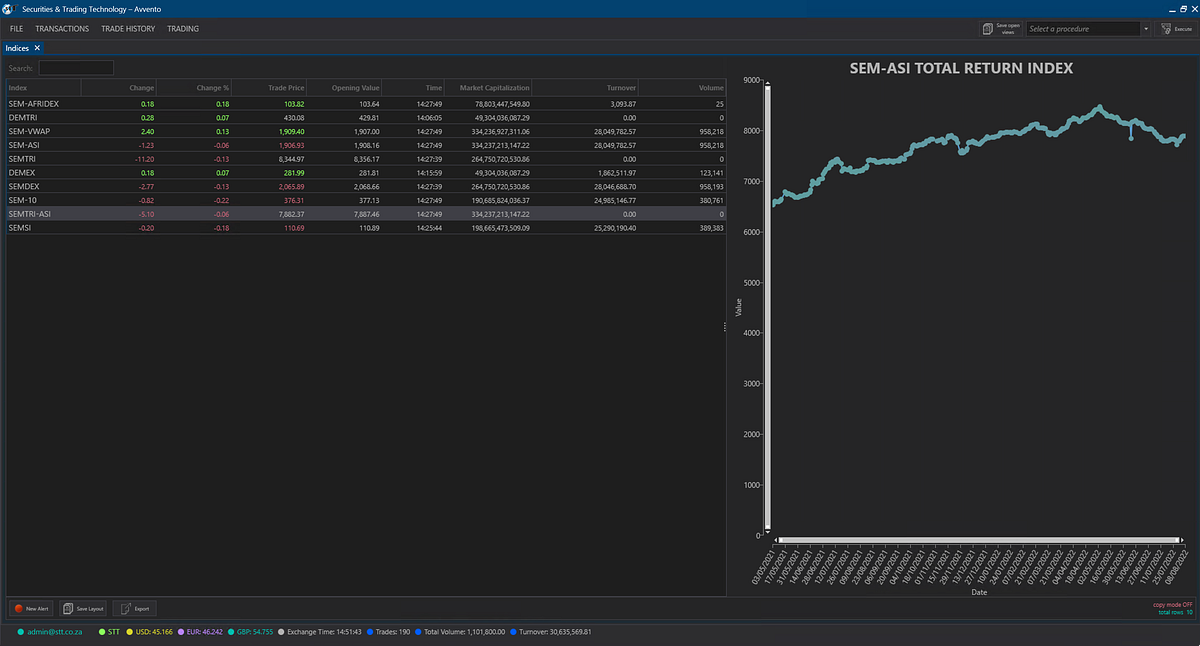Open the TRADE HISTORY menu
The width and height of the screenshot is (1200, 646).
tap(128, 29)
